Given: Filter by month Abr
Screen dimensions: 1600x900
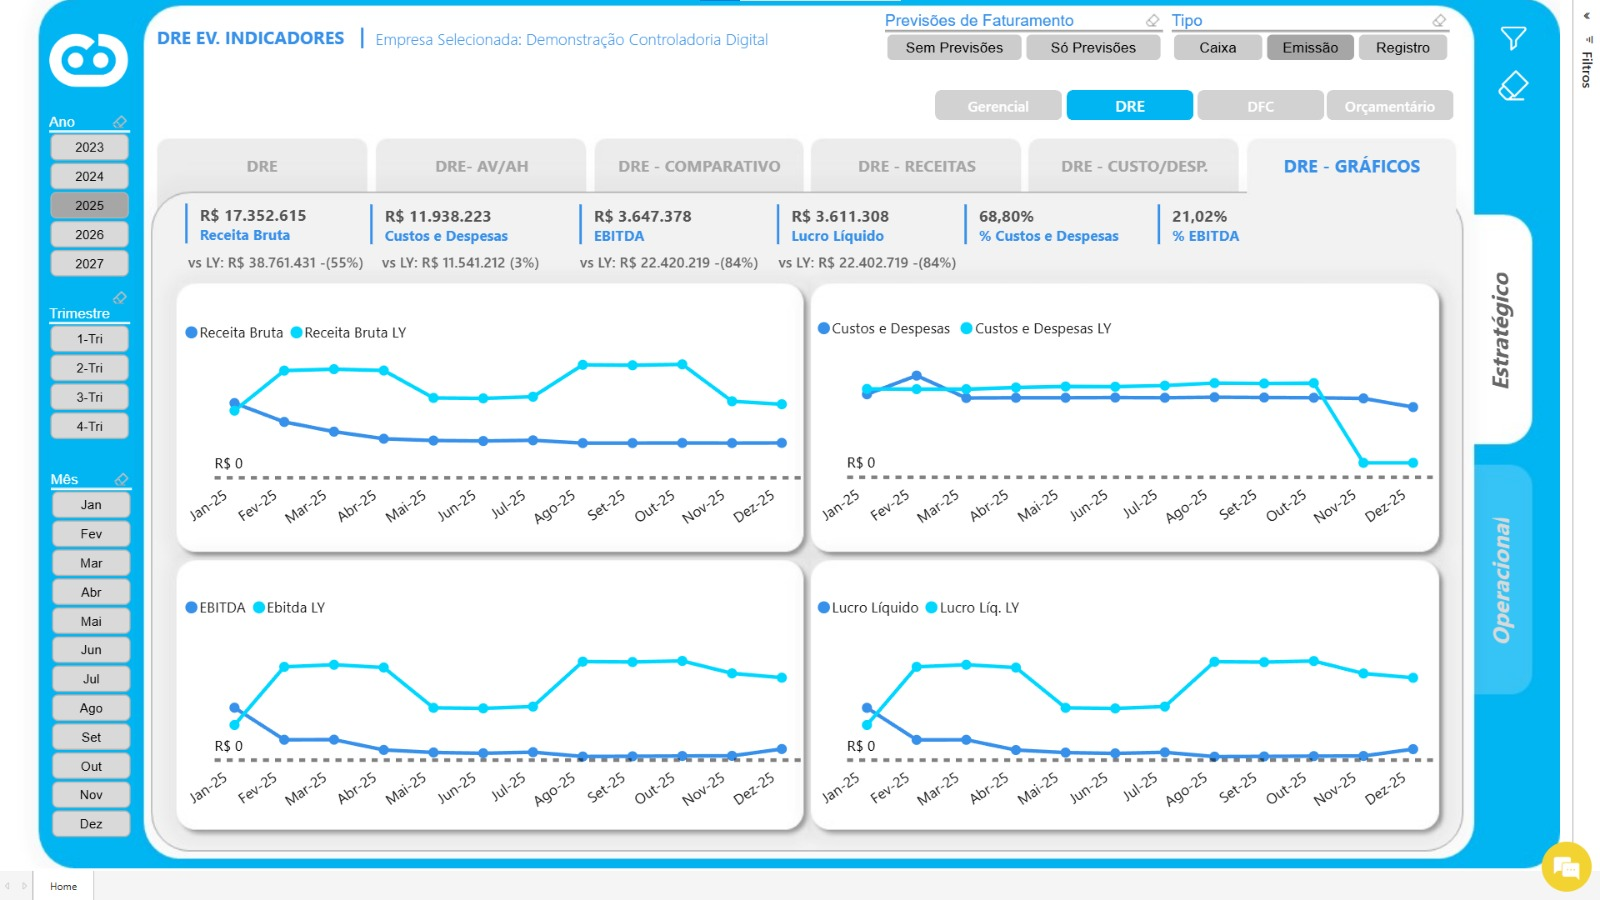Looking at the screenshot, I should (91, 592).
